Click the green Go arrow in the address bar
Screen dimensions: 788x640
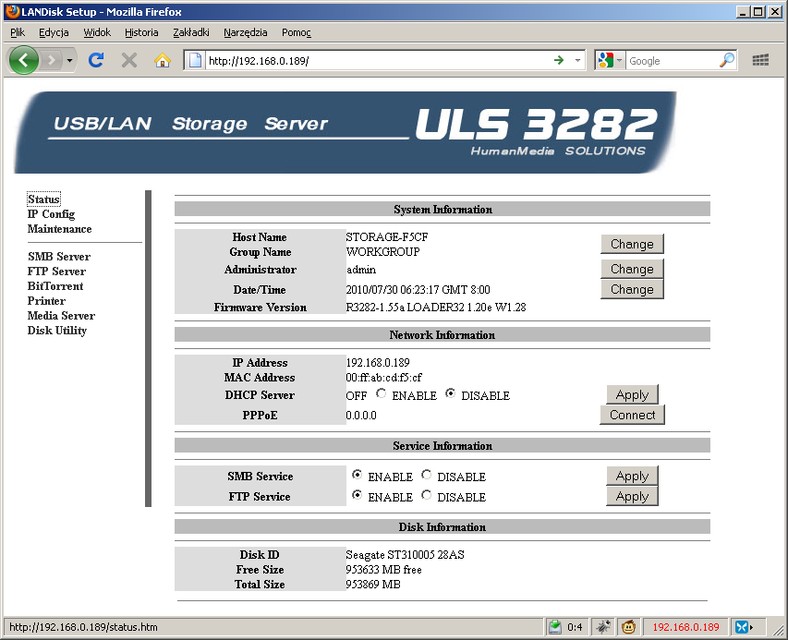click(x=558, y=60)
